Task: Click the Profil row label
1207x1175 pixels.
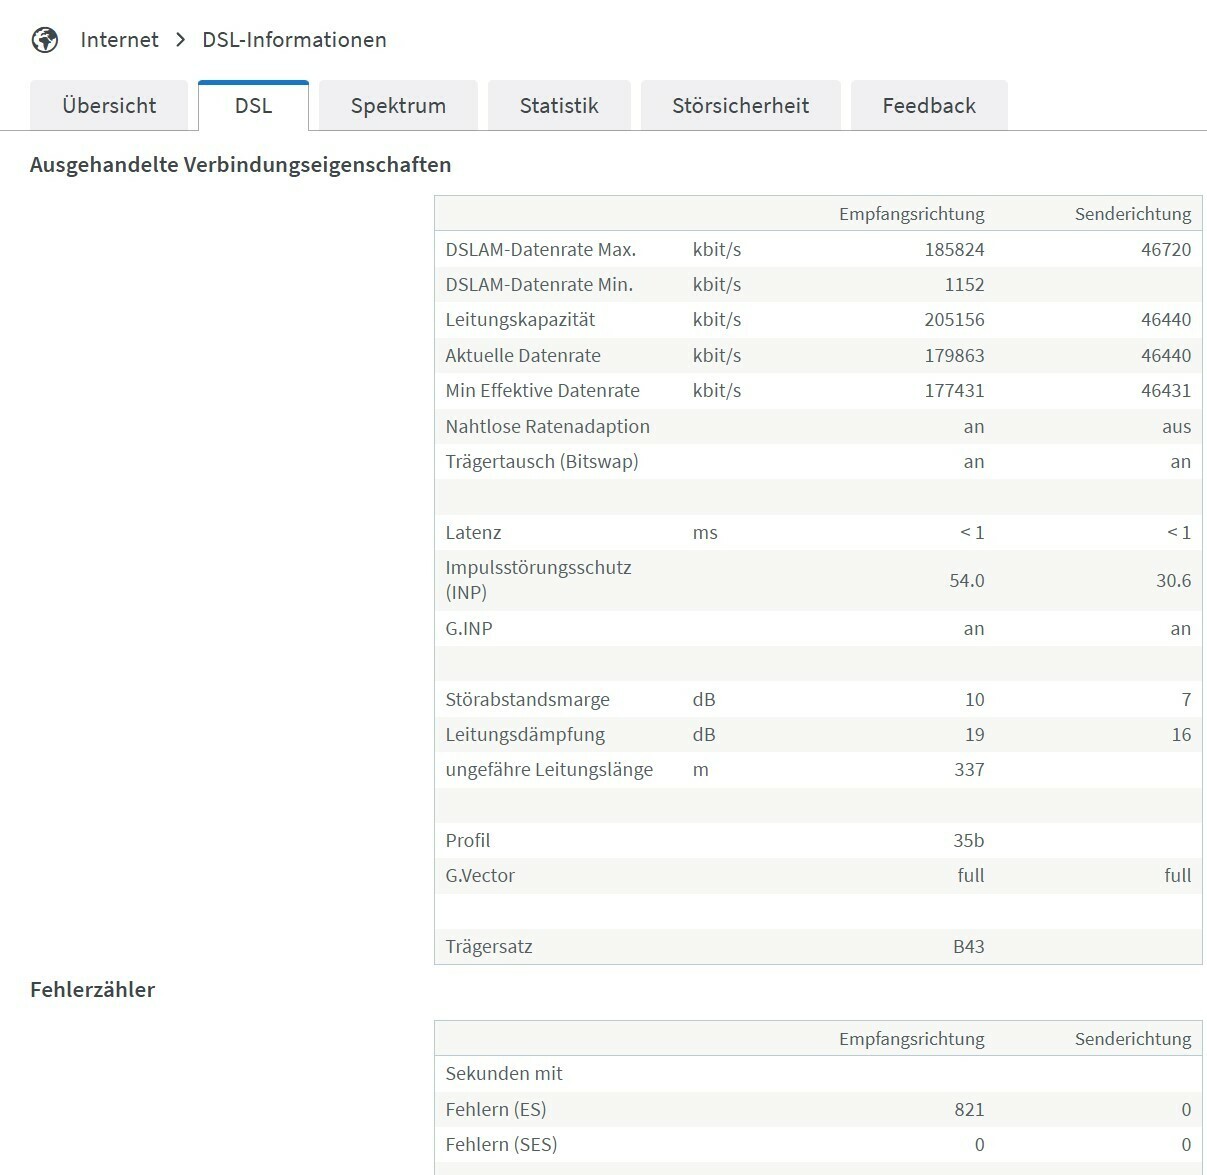Action: [467, 841]
